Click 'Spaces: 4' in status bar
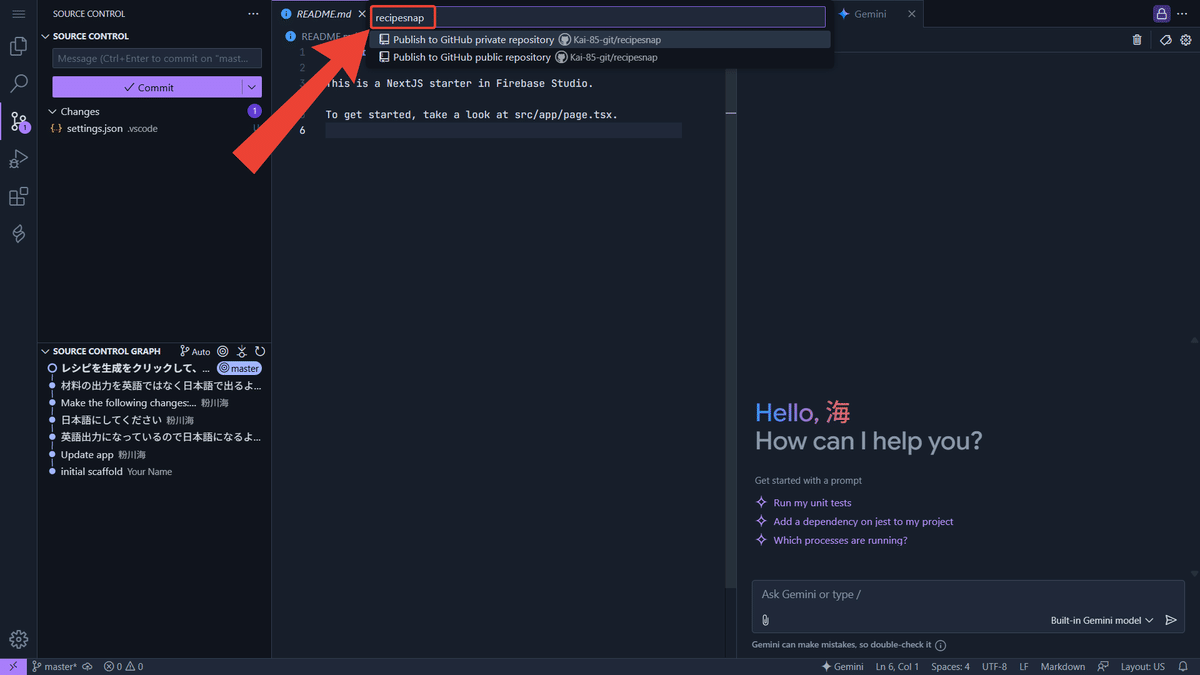The width and height of the screenshot is (1200, 675). pyautogui.click(x=950, y=666)
